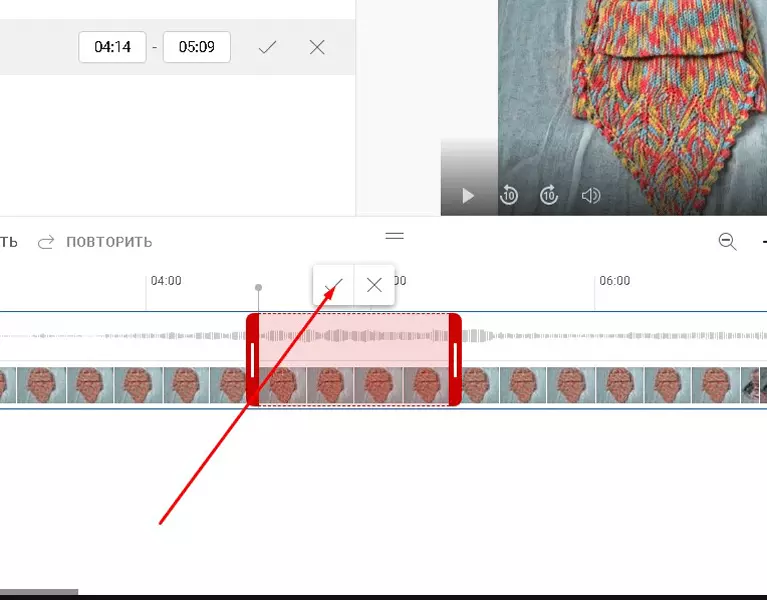Screen dimensions: 767x600
Task: Select the right red trim handle
Action: [x=455, y=360]
